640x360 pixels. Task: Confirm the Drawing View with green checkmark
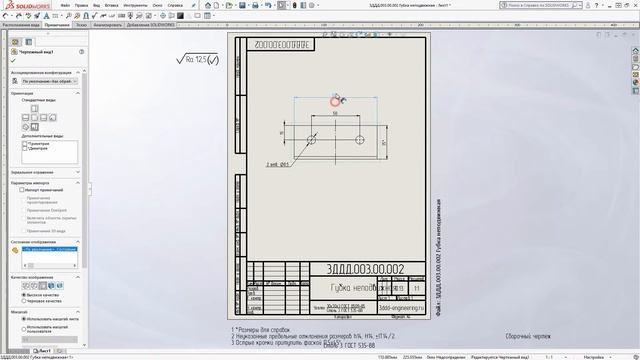coord(13,60)
